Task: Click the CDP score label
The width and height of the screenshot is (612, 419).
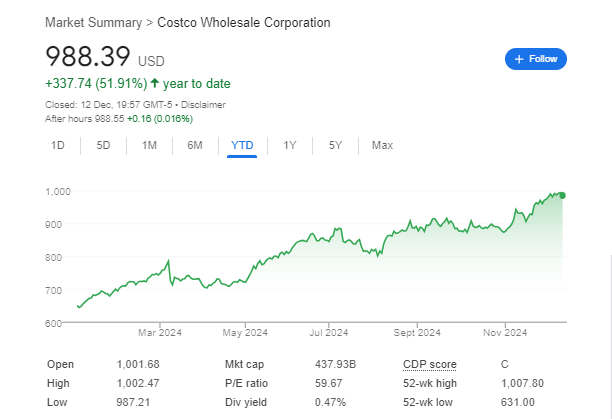Action: point(429,364)
